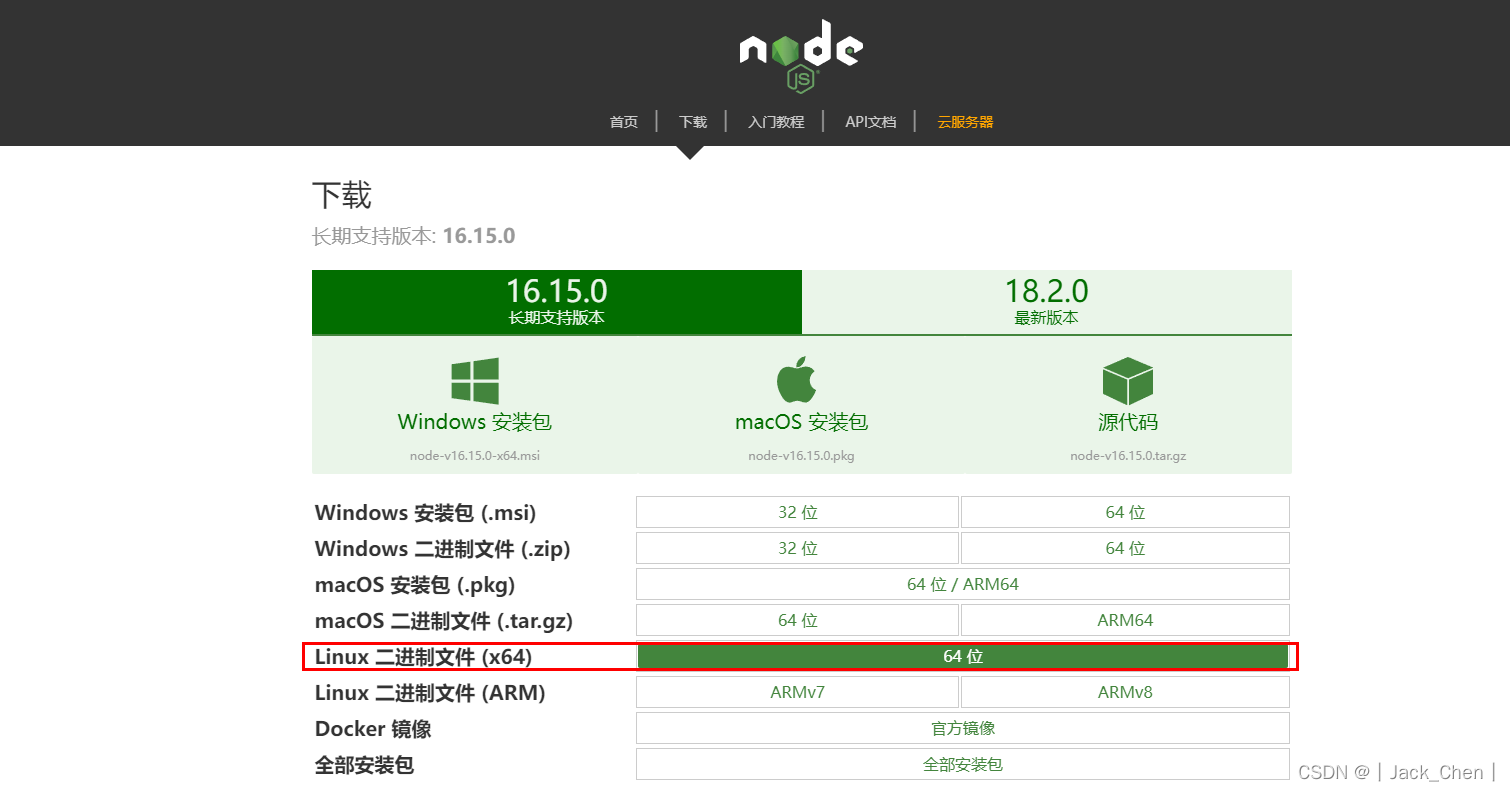This screenshot has height=791, width=1510.
Task: Click the Linux 二进制文件 (ARM) row label
Action: (430, 693)
